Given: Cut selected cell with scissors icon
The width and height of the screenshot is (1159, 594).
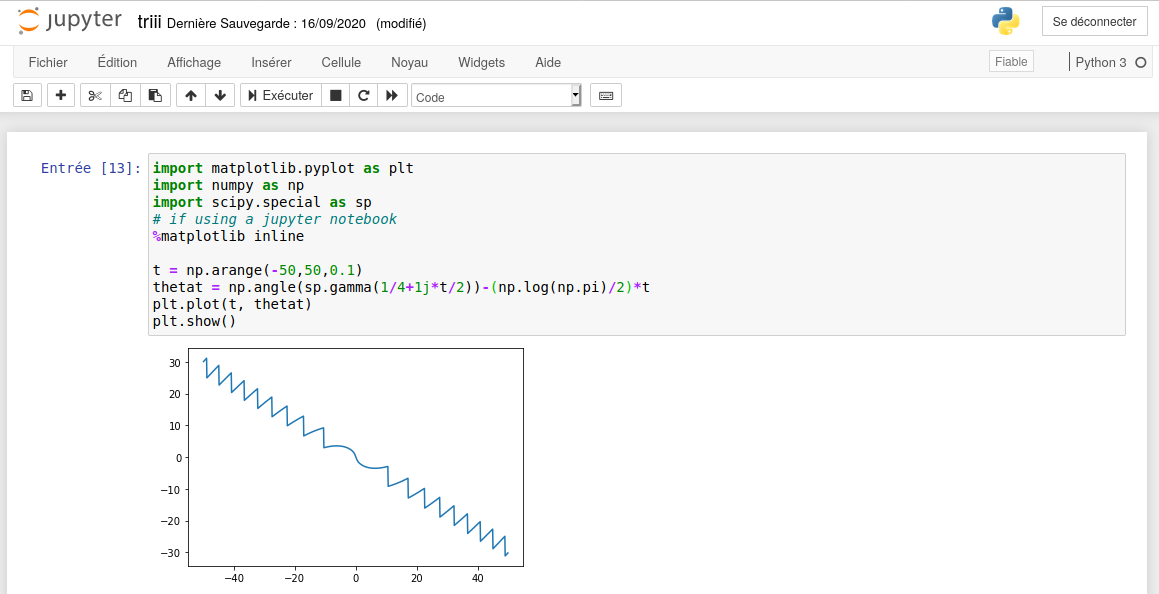Looking at the screenshot, I should click(95, 96).
